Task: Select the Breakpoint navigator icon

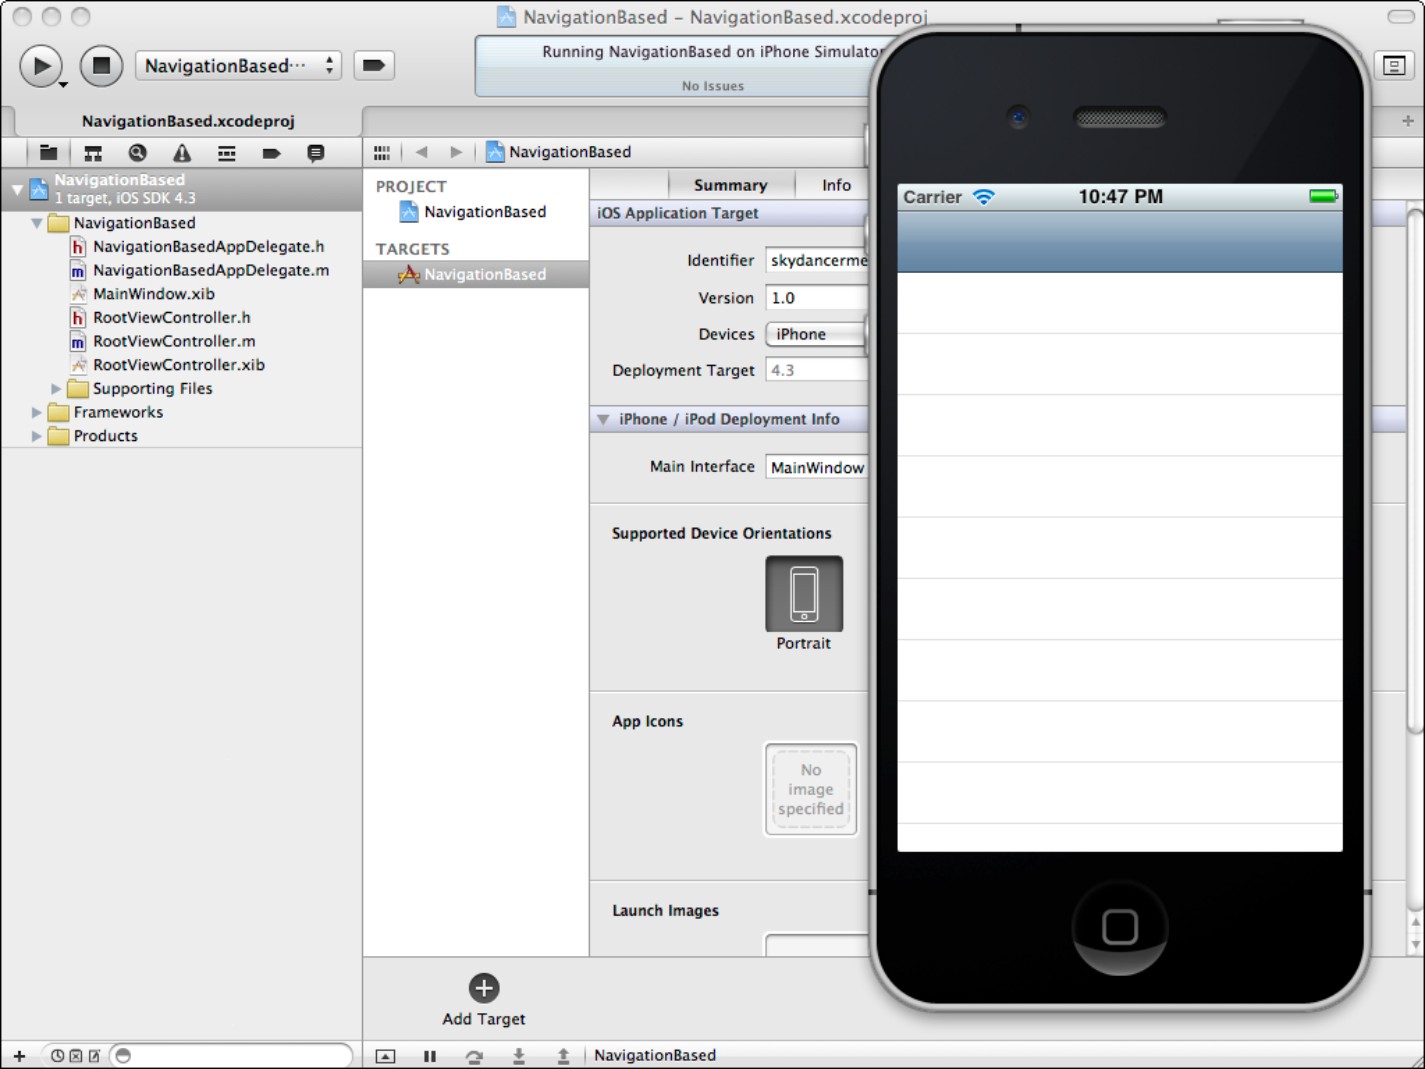Action: click(x=271, y=153)
